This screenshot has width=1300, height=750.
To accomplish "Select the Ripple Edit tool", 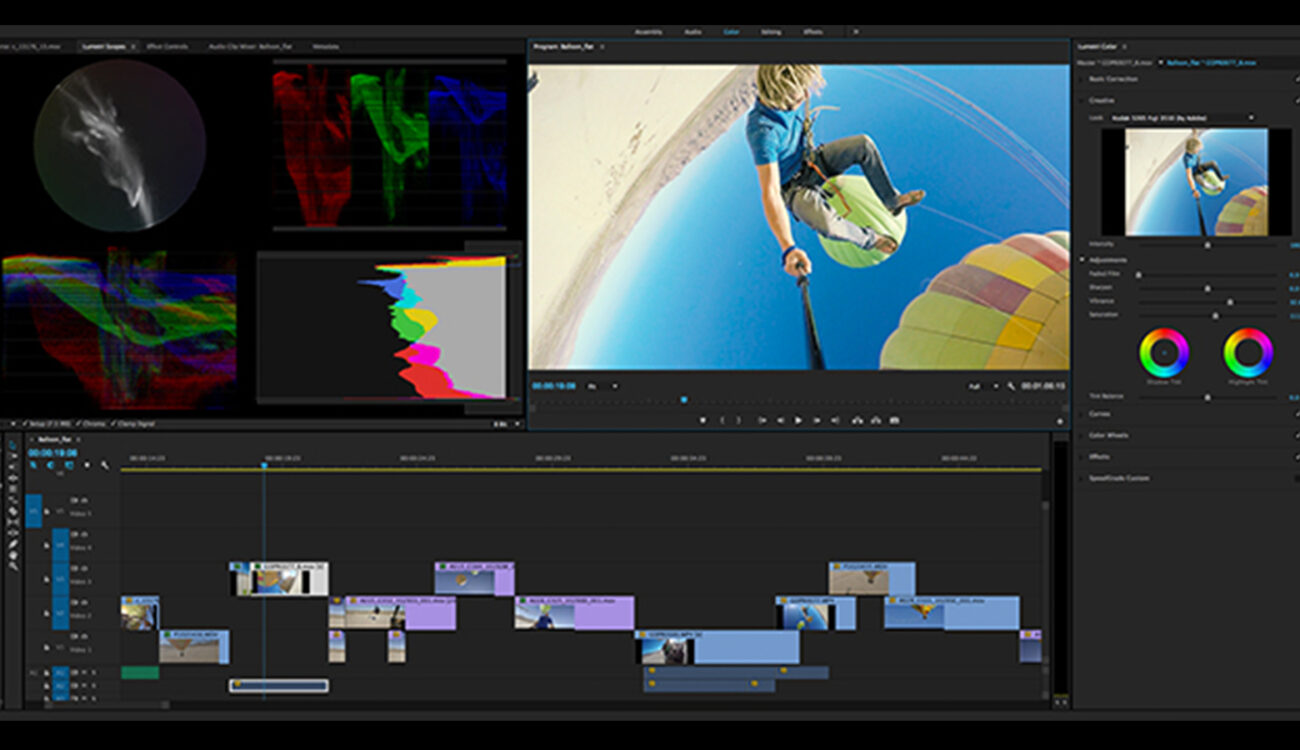I will coord(13,478).
